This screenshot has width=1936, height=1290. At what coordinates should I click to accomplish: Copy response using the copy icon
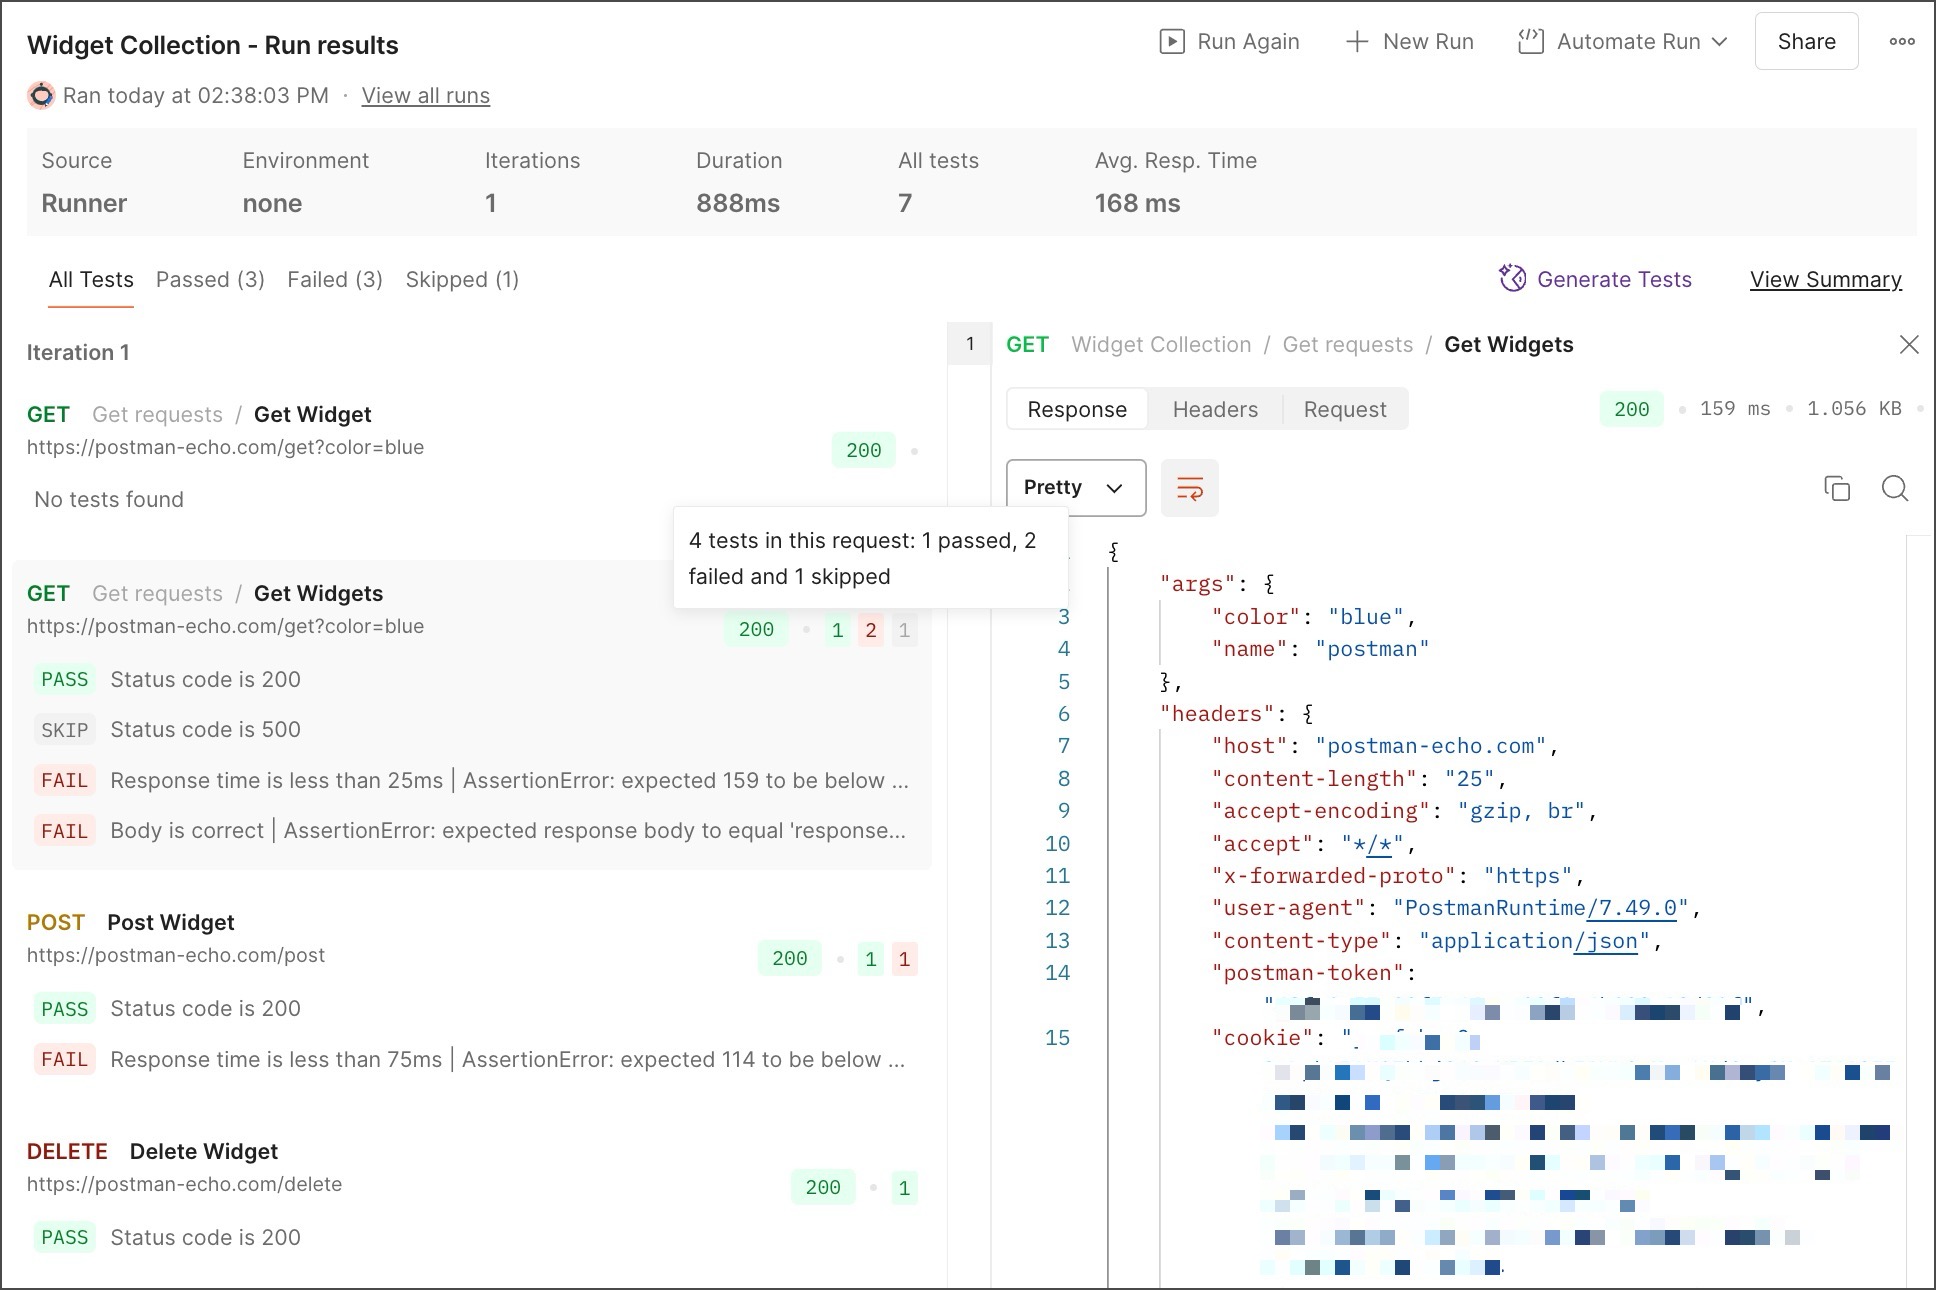[x=1837, y=488]
